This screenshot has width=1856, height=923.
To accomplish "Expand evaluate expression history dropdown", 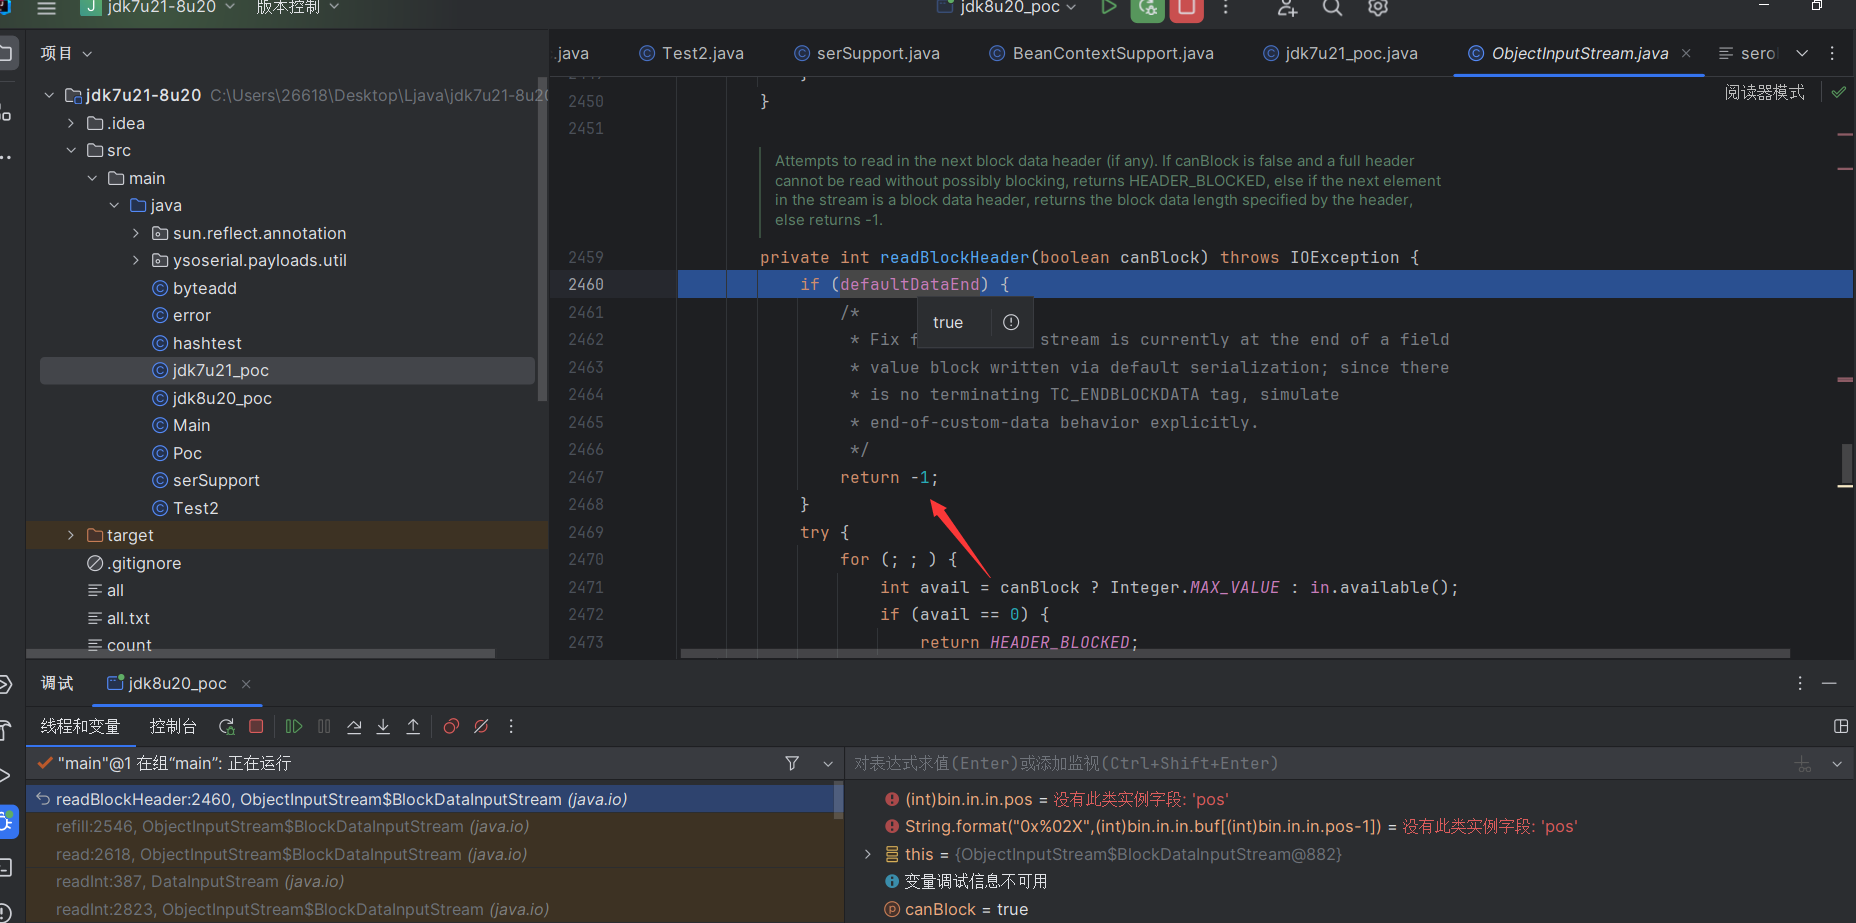I will coord(1837,764).
